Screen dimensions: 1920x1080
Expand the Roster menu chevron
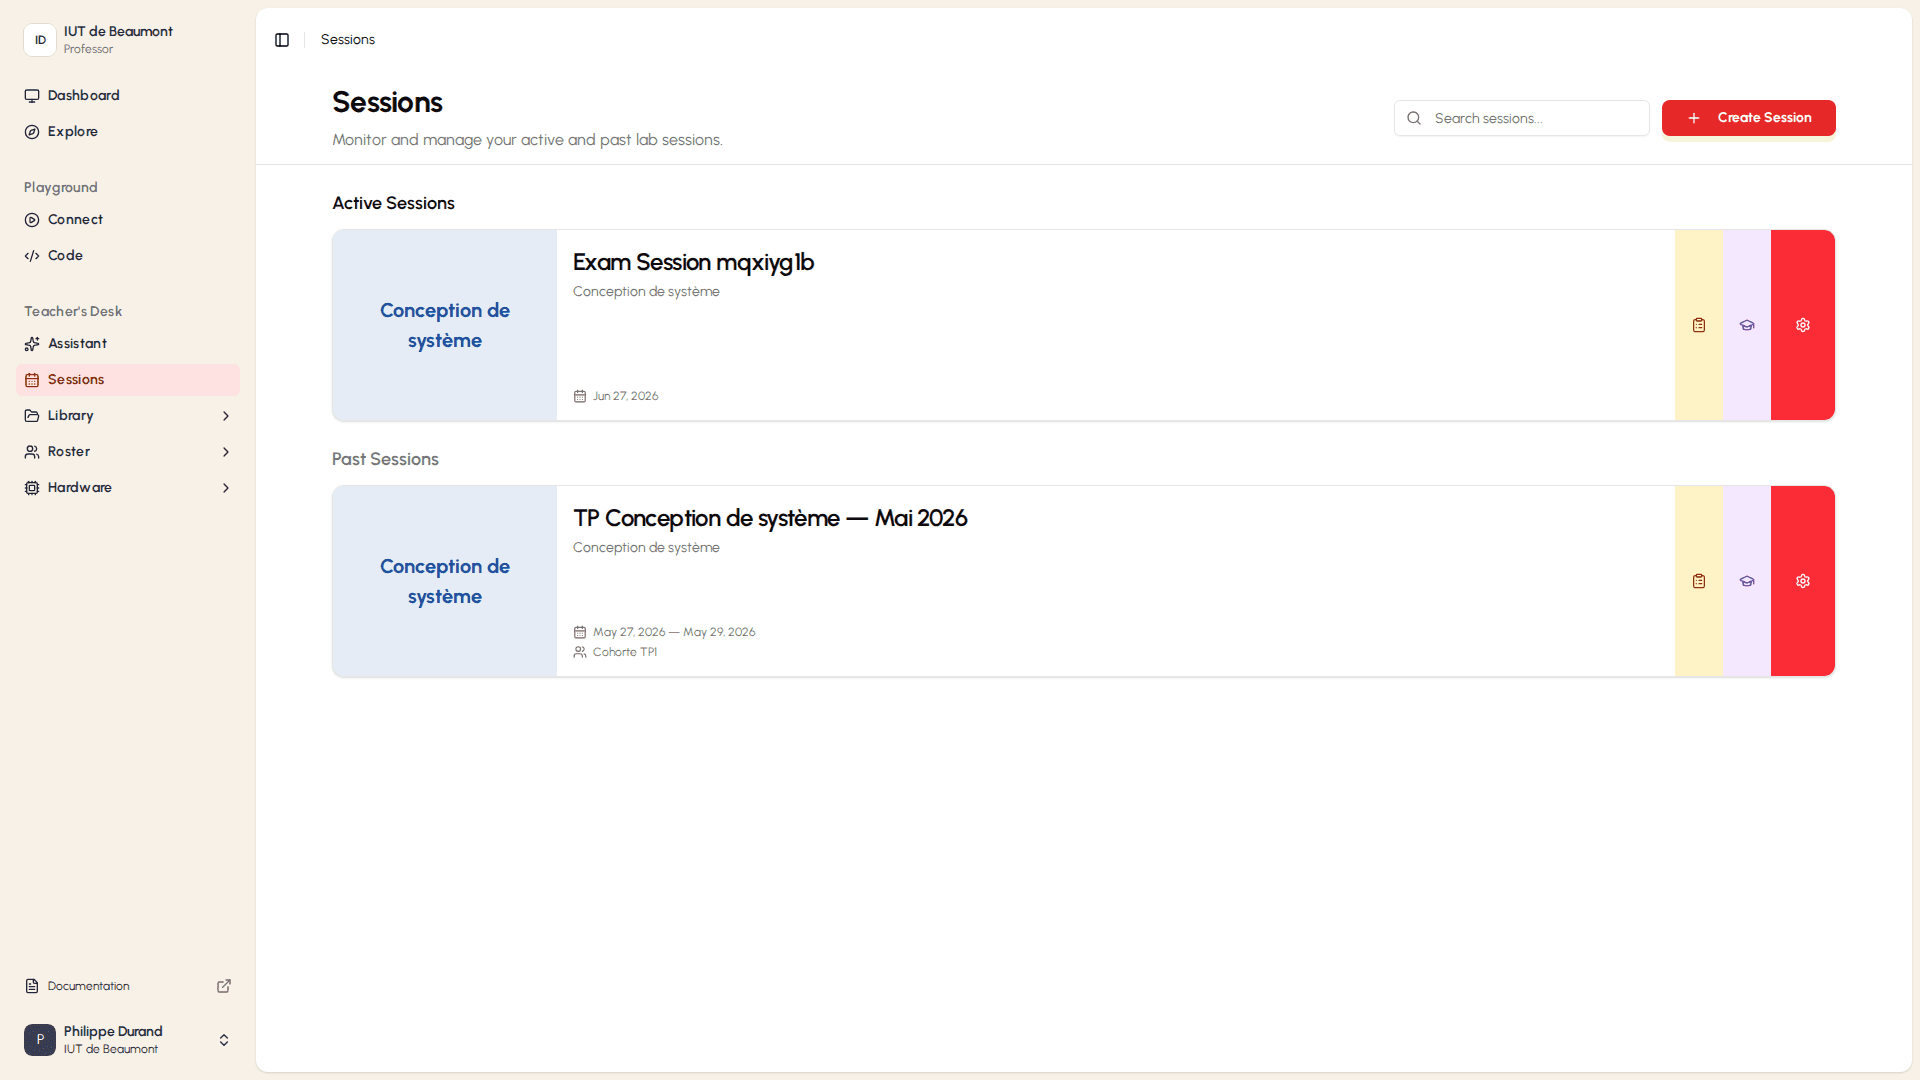(226, 452)
